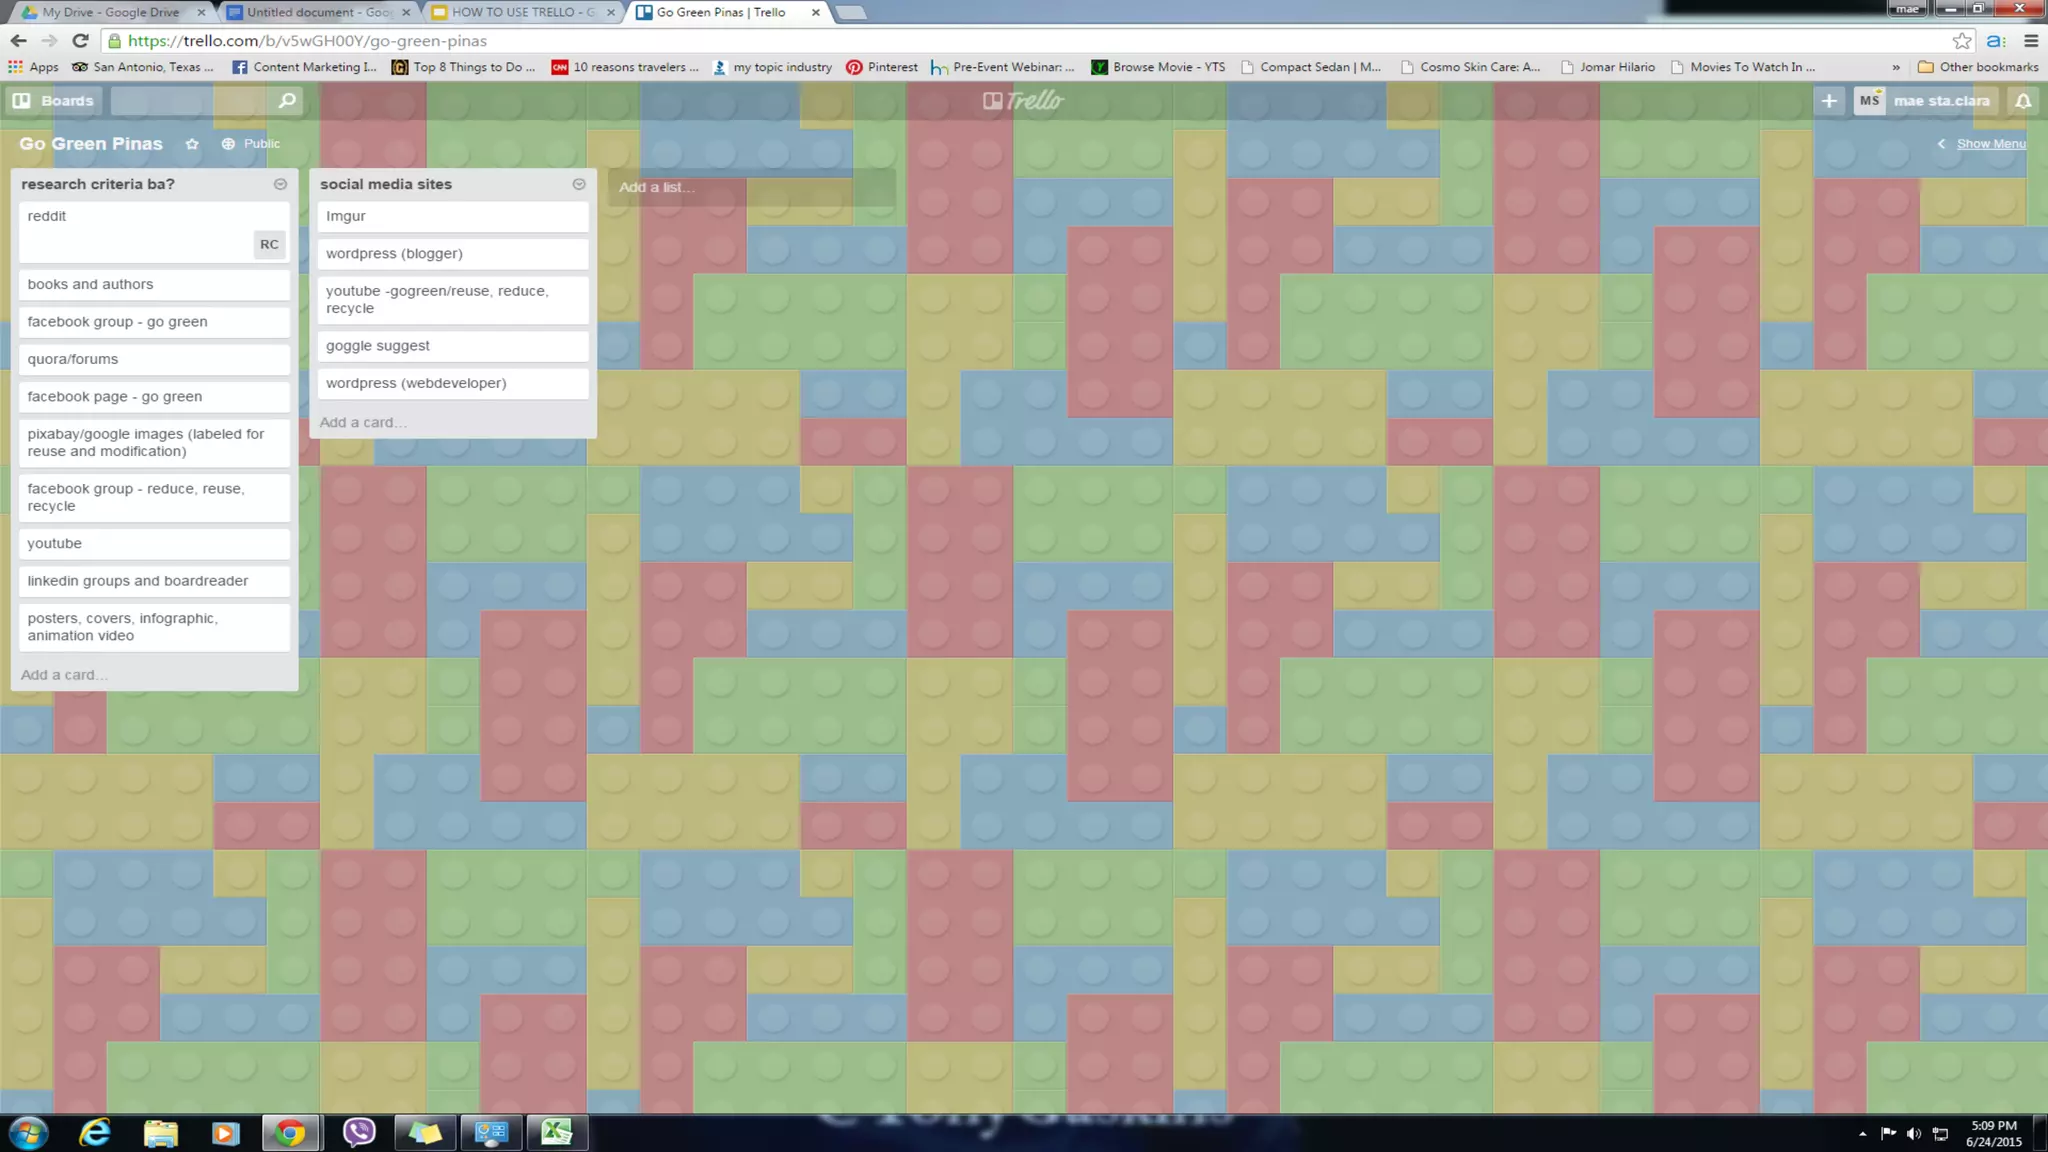This screenshot has width=2048, height=1152.
Task: Bookmark page with Chrome star icon
Action: [1962, 41]
